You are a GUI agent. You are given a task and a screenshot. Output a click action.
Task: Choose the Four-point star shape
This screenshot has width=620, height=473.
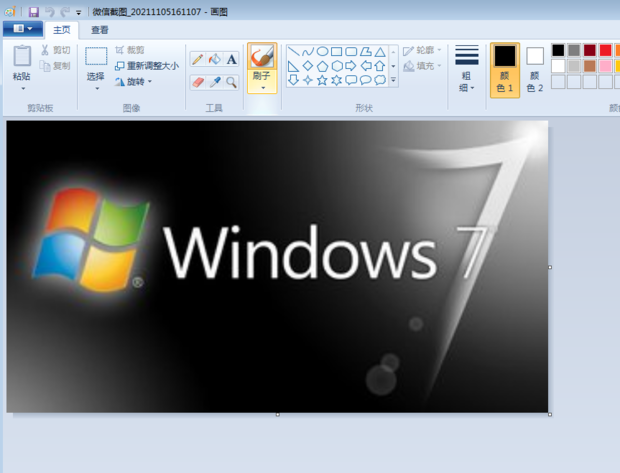point(308,80)
